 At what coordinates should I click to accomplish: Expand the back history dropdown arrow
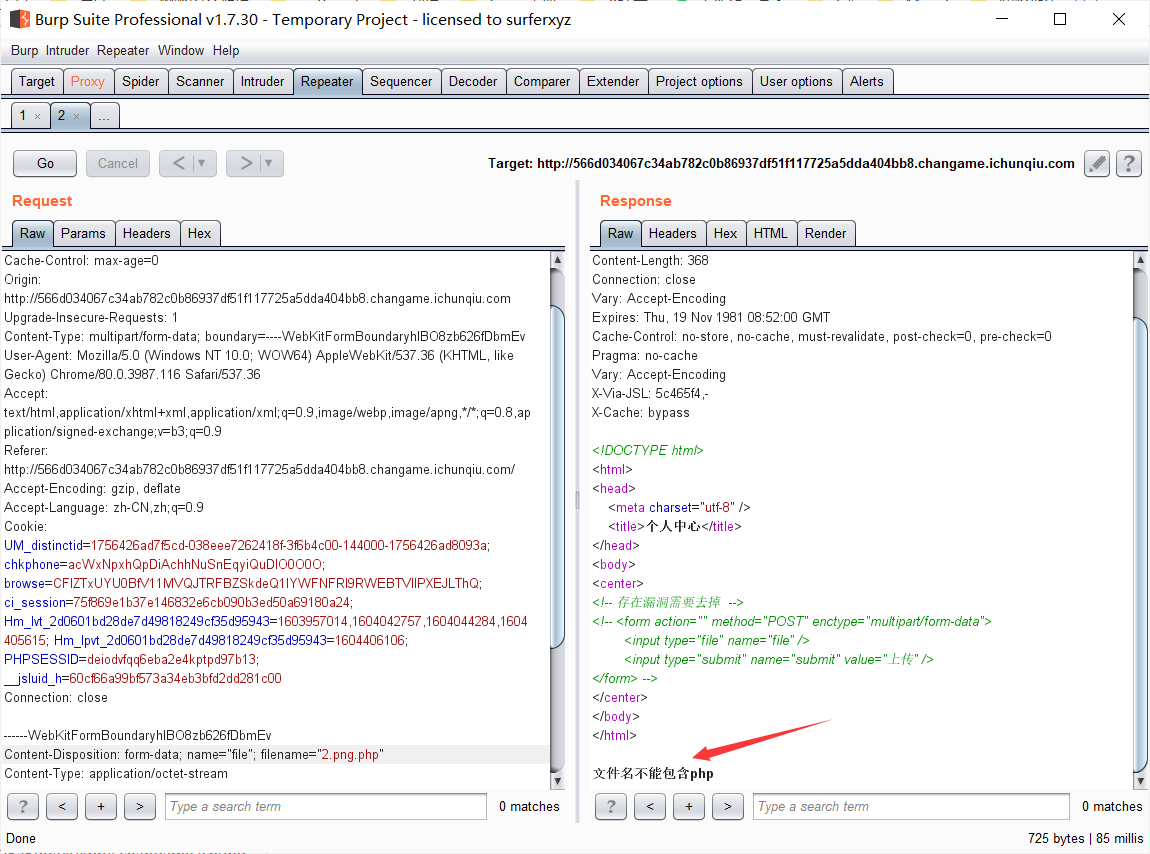click(x=202, y=163)
